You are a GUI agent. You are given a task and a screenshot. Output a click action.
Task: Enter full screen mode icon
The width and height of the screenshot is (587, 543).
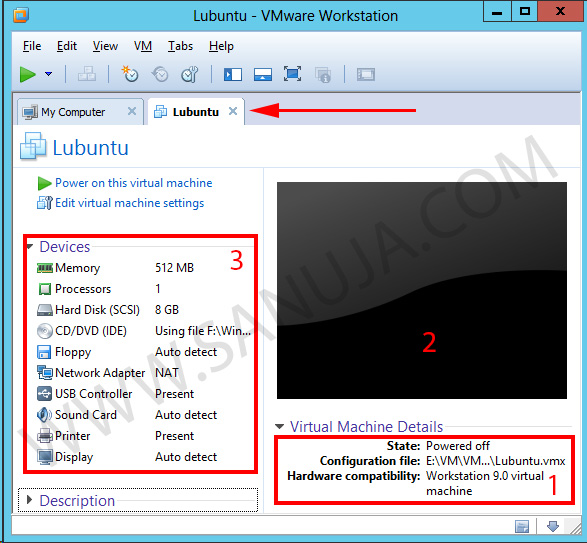pos(292,74)
